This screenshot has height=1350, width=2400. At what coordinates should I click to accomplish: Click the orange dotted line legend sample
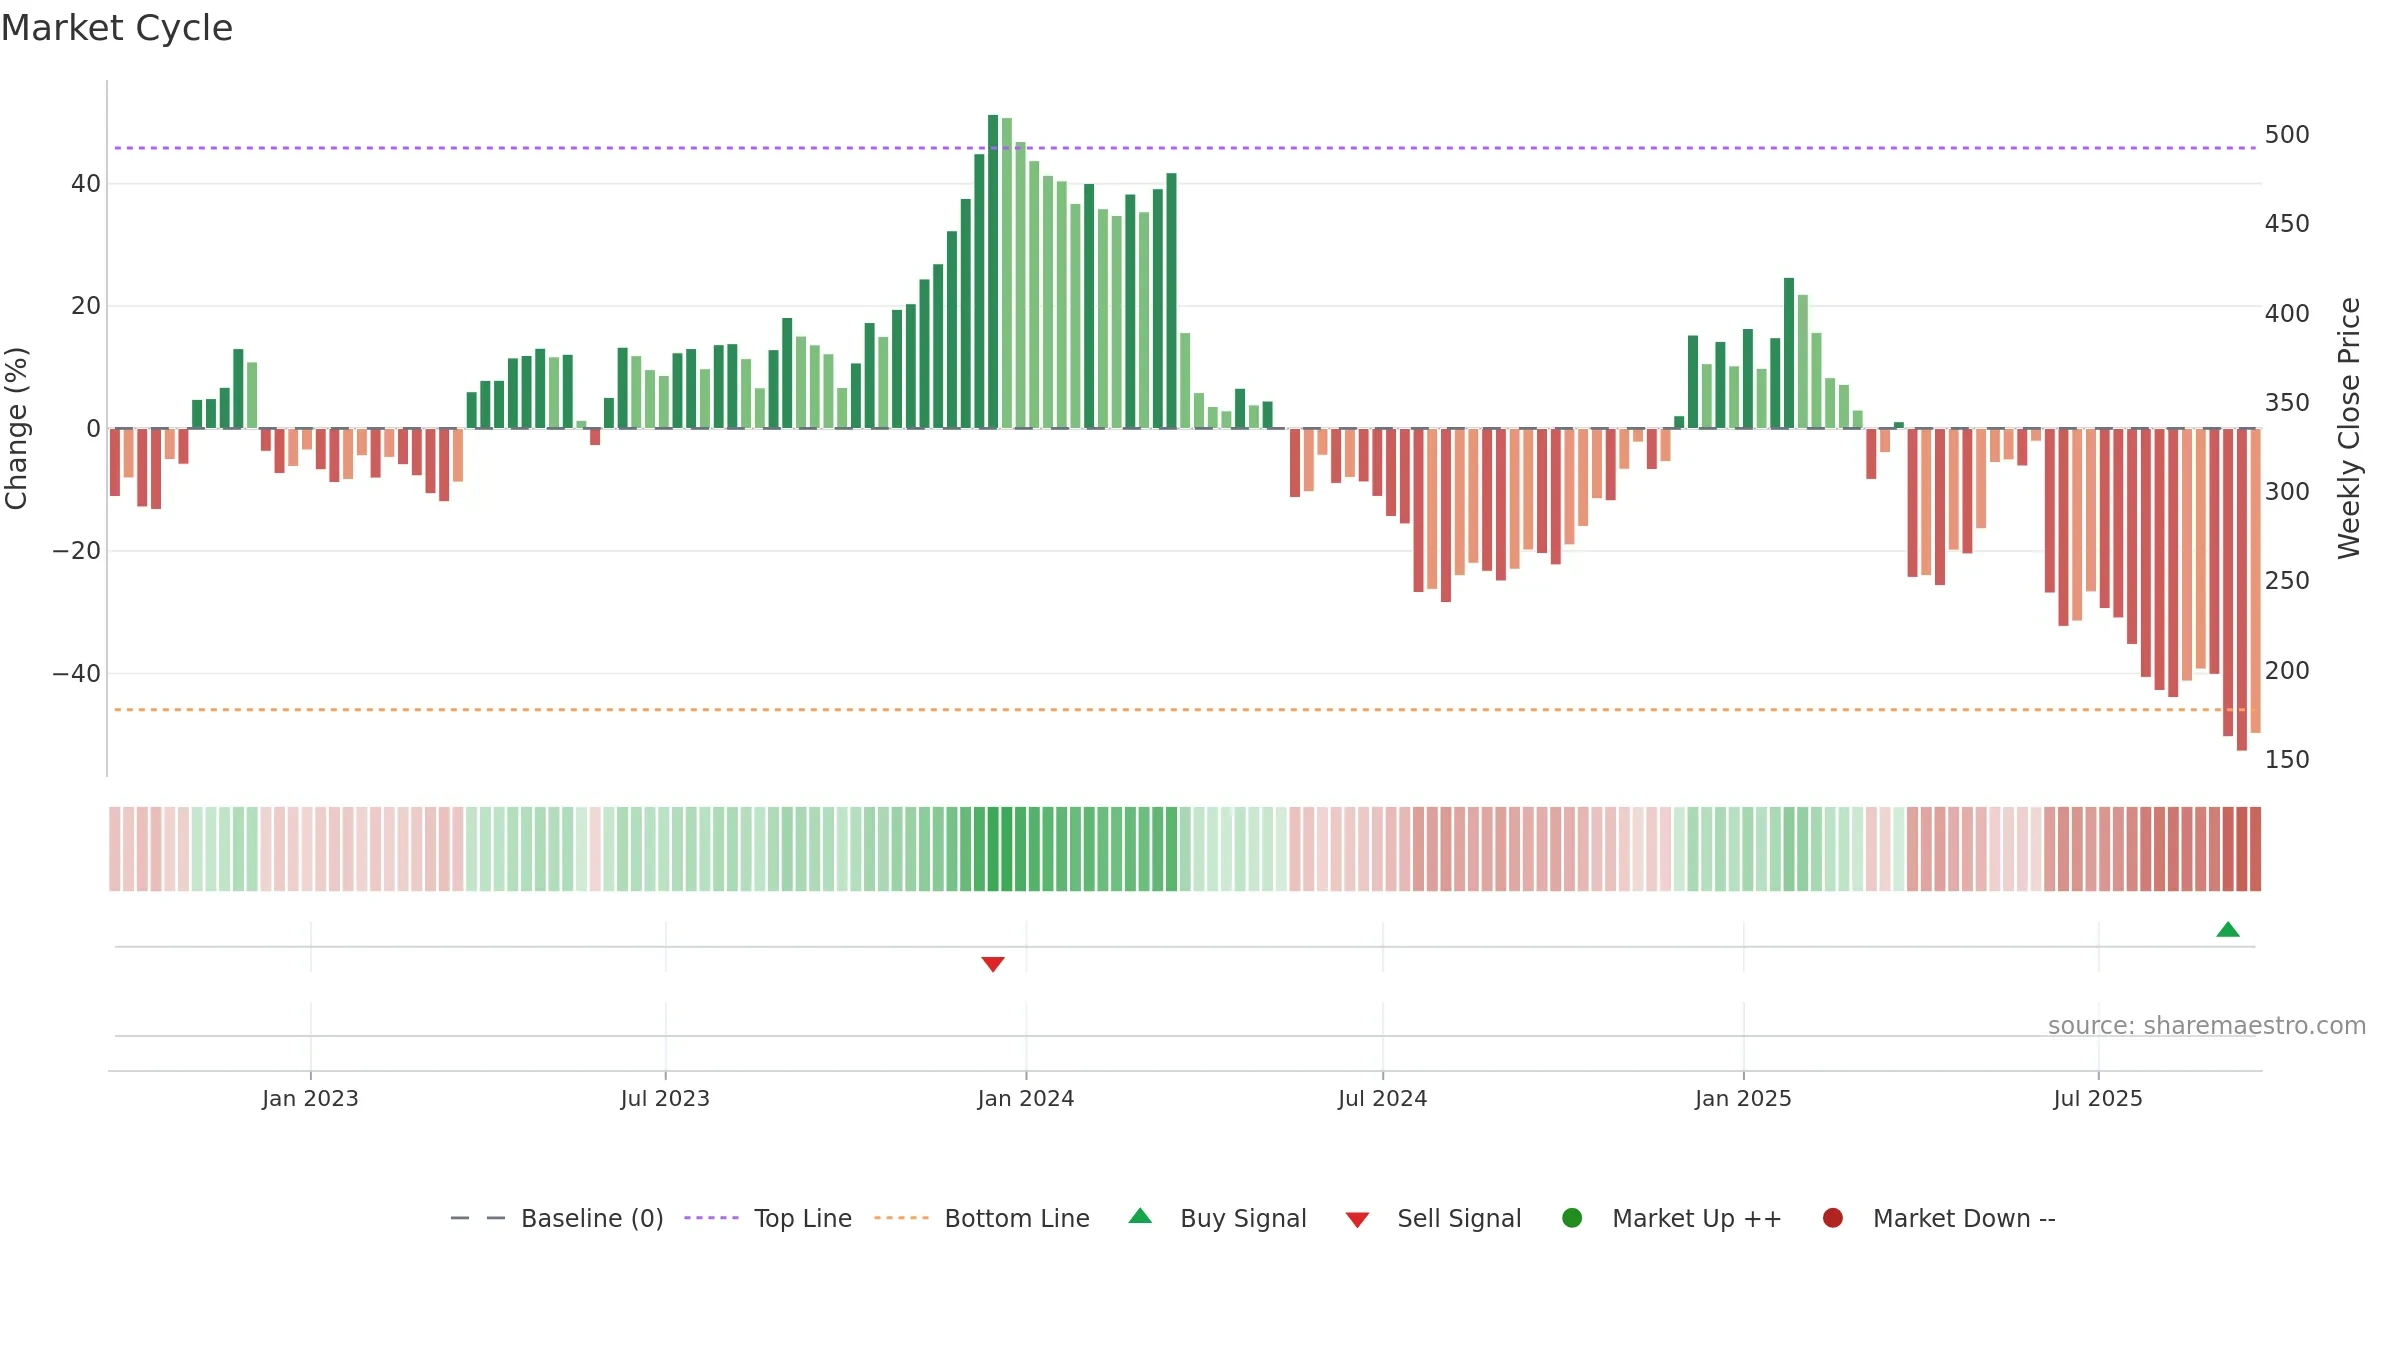pyautogui.click(x=901, y=1218)
